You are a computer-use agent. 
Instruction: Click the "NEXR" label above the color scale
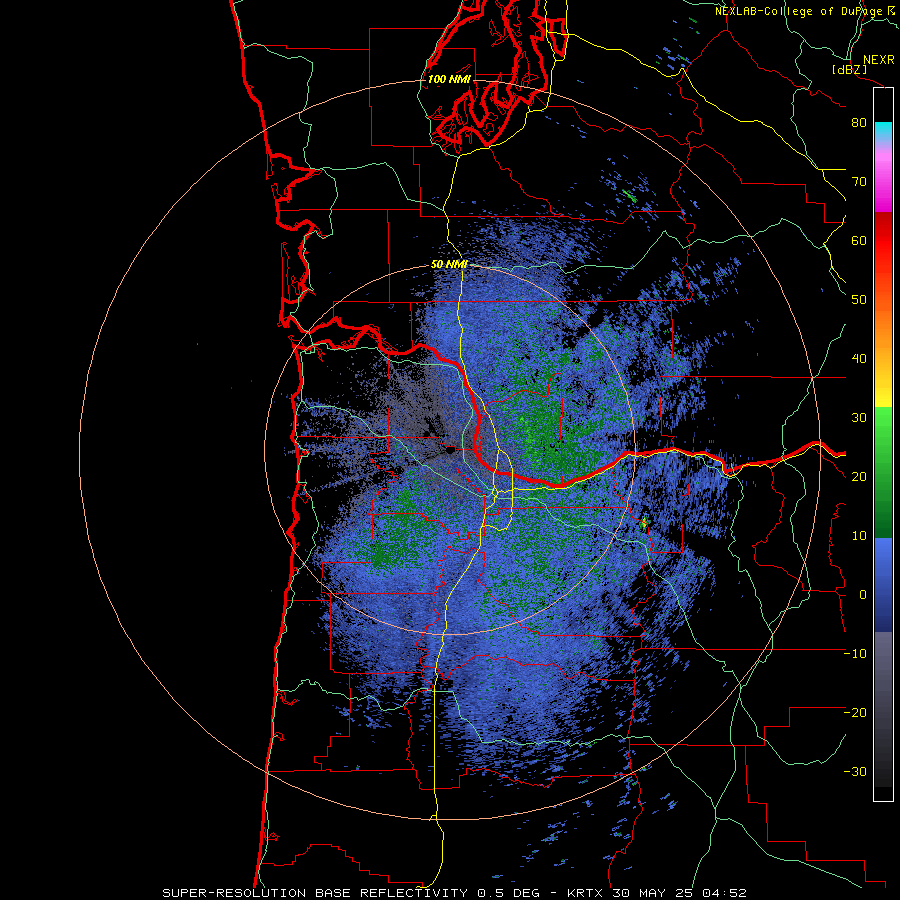[878, 60]
